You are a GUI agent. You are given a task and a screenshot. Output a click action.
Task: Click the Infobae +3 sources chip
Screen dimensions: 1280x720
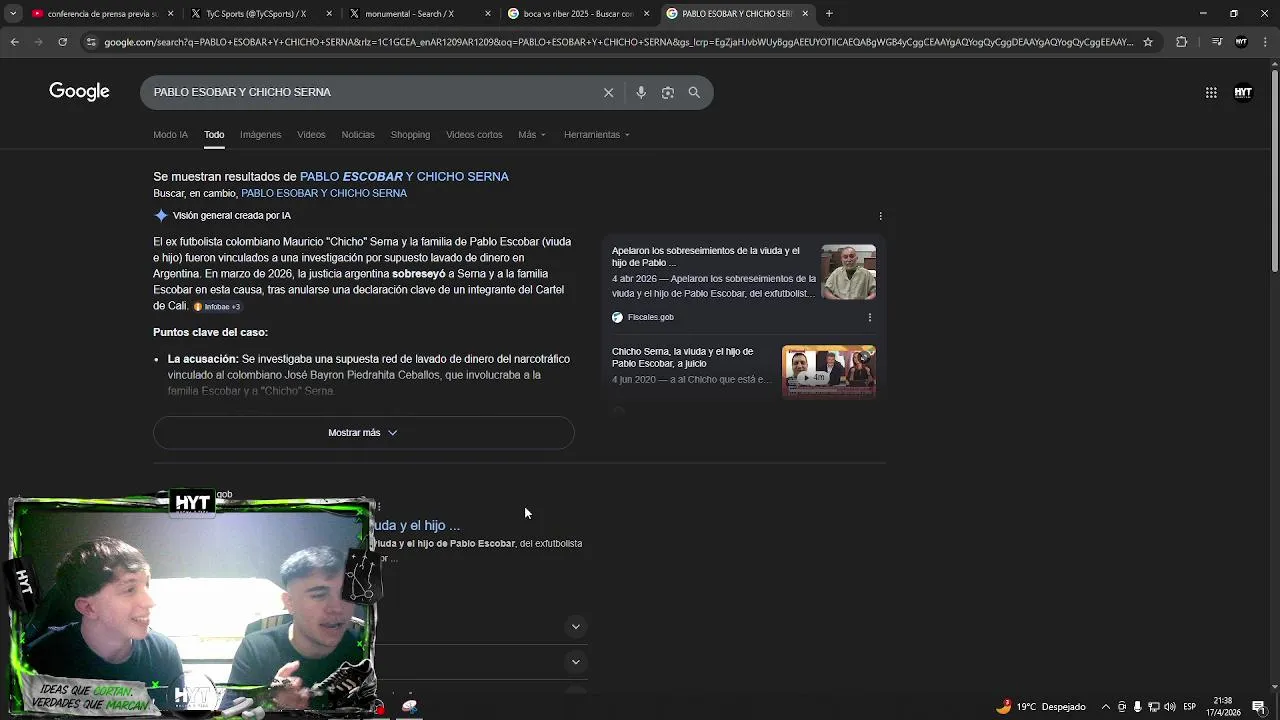click(x=217, y=306)
